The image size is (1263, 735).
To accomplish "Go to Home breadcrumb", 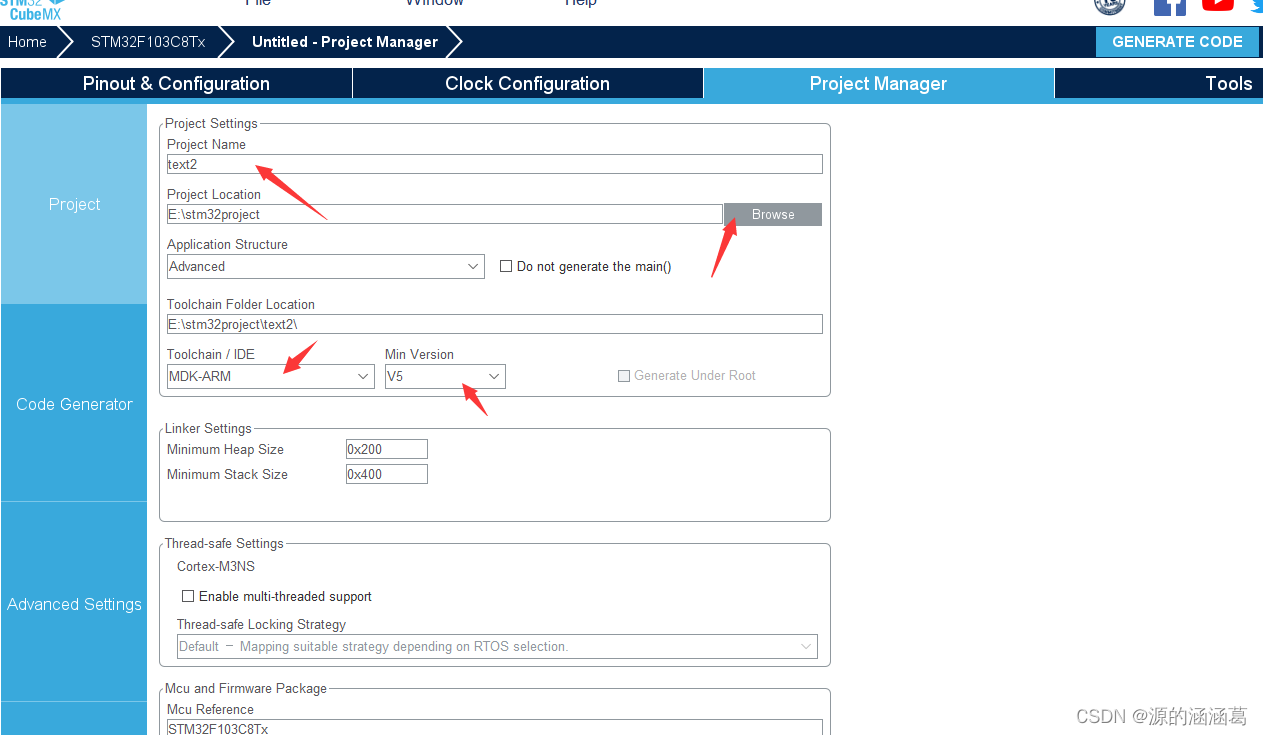I will 28,42.
